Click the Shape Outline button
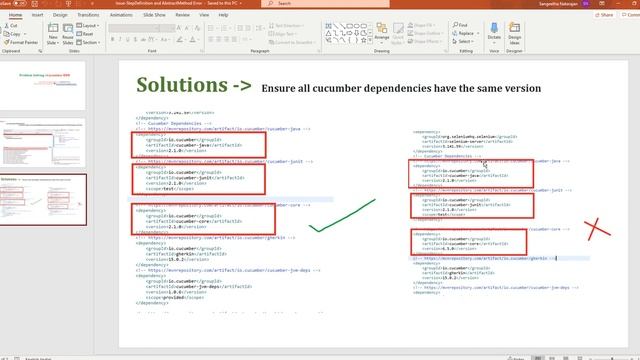This screenshot has width=640, height=360. click(424, 33)
